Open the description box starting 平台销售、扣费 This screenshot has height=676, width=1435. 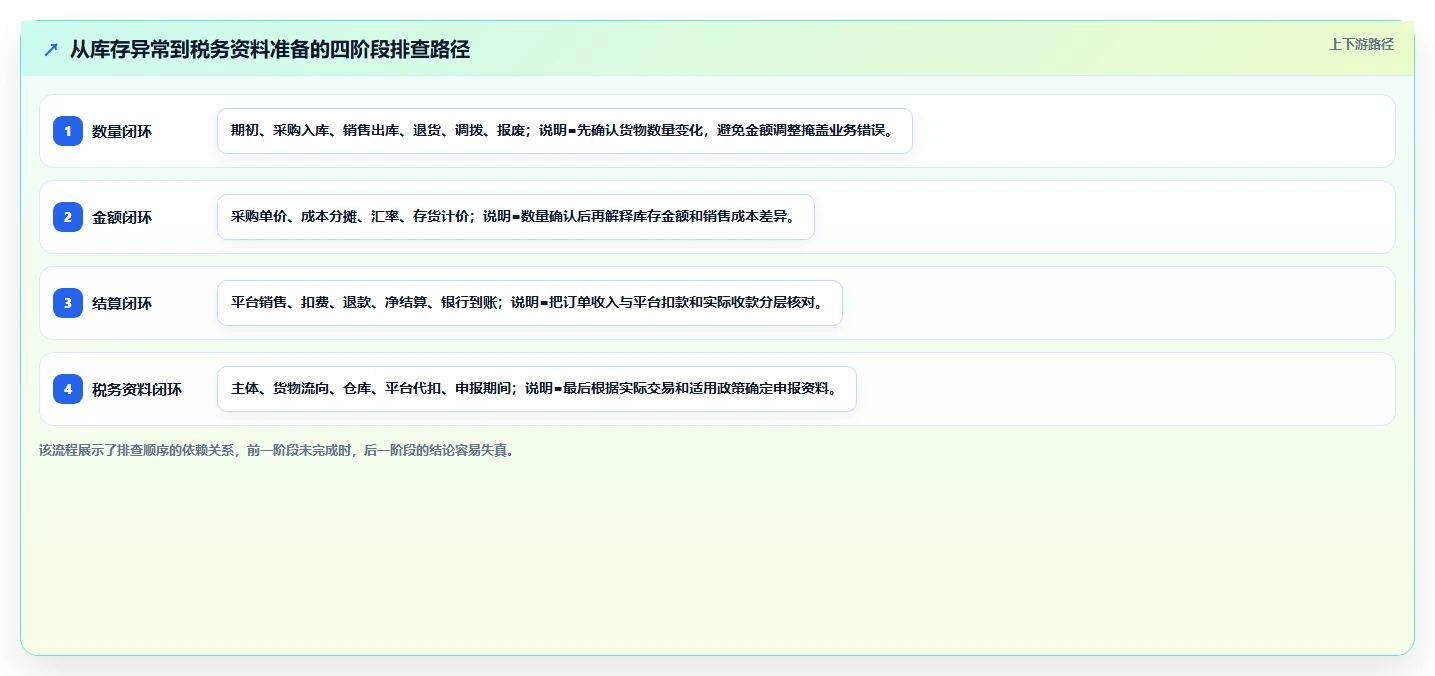[x=530, y=303]
